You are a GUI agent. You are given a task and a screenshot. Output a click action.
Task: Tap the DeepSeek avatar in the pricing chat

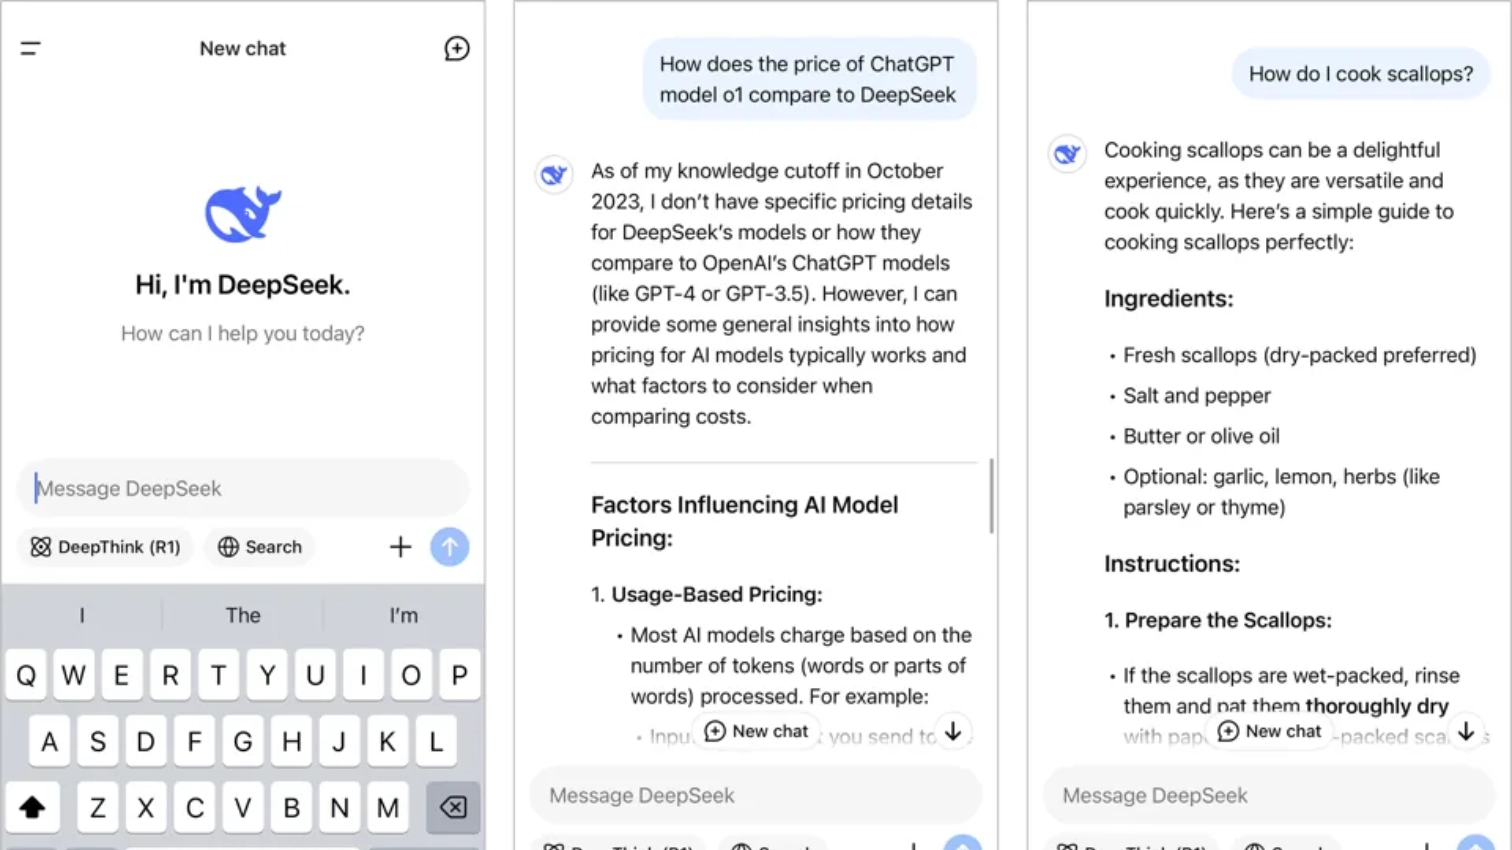pyautogui.click(x=554, y=175)
